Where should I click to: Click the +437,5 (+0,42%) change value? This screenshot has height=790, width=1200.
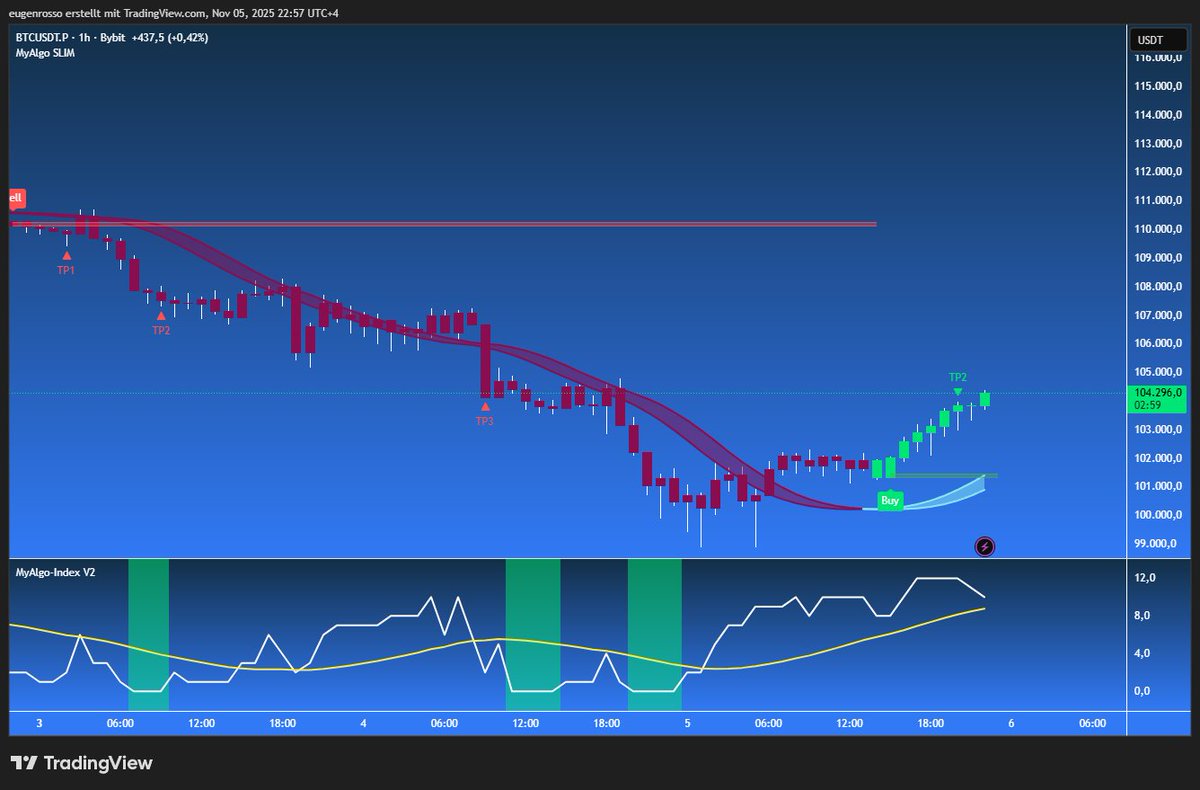click(x=169, y=37)
